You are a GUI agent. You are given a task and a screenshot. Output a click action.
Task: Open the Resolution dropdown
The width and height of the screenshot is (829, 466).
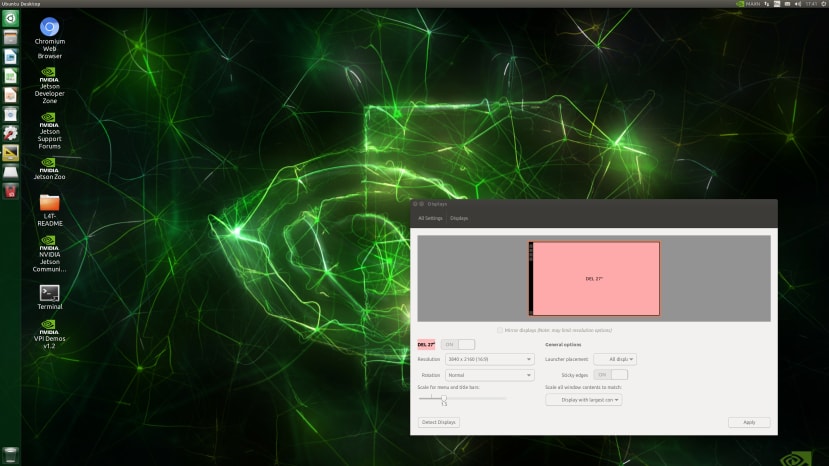pos(490,359)
